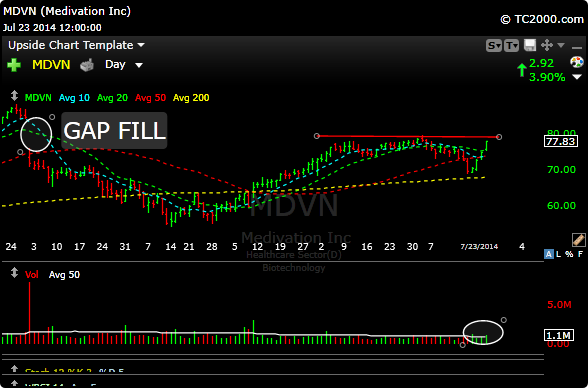The height and width of the screenshot is (388, 588).
Task: Click the 3.90% percent change value
Action: click(547, 77)
